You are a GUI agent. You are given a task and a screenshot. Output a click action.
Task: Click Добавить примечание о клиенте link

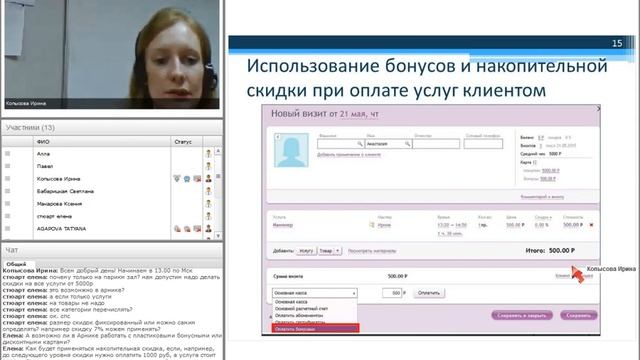(349, 155)
